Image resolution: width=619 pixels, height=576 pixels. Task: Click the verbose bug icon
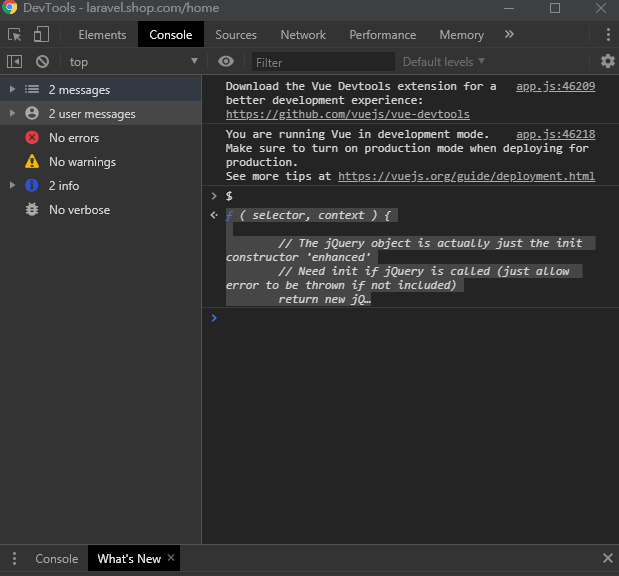click(x=32, y=209)
